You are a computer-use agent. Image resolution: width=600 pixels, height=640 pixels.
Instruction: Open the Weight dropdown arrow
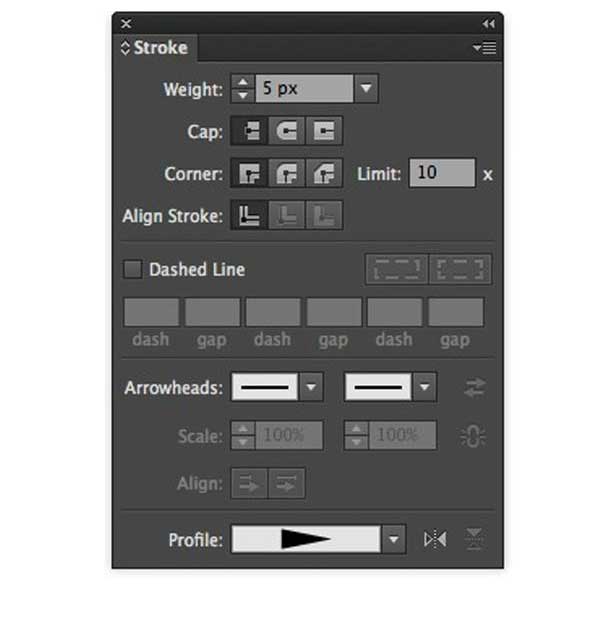[366, 89]
